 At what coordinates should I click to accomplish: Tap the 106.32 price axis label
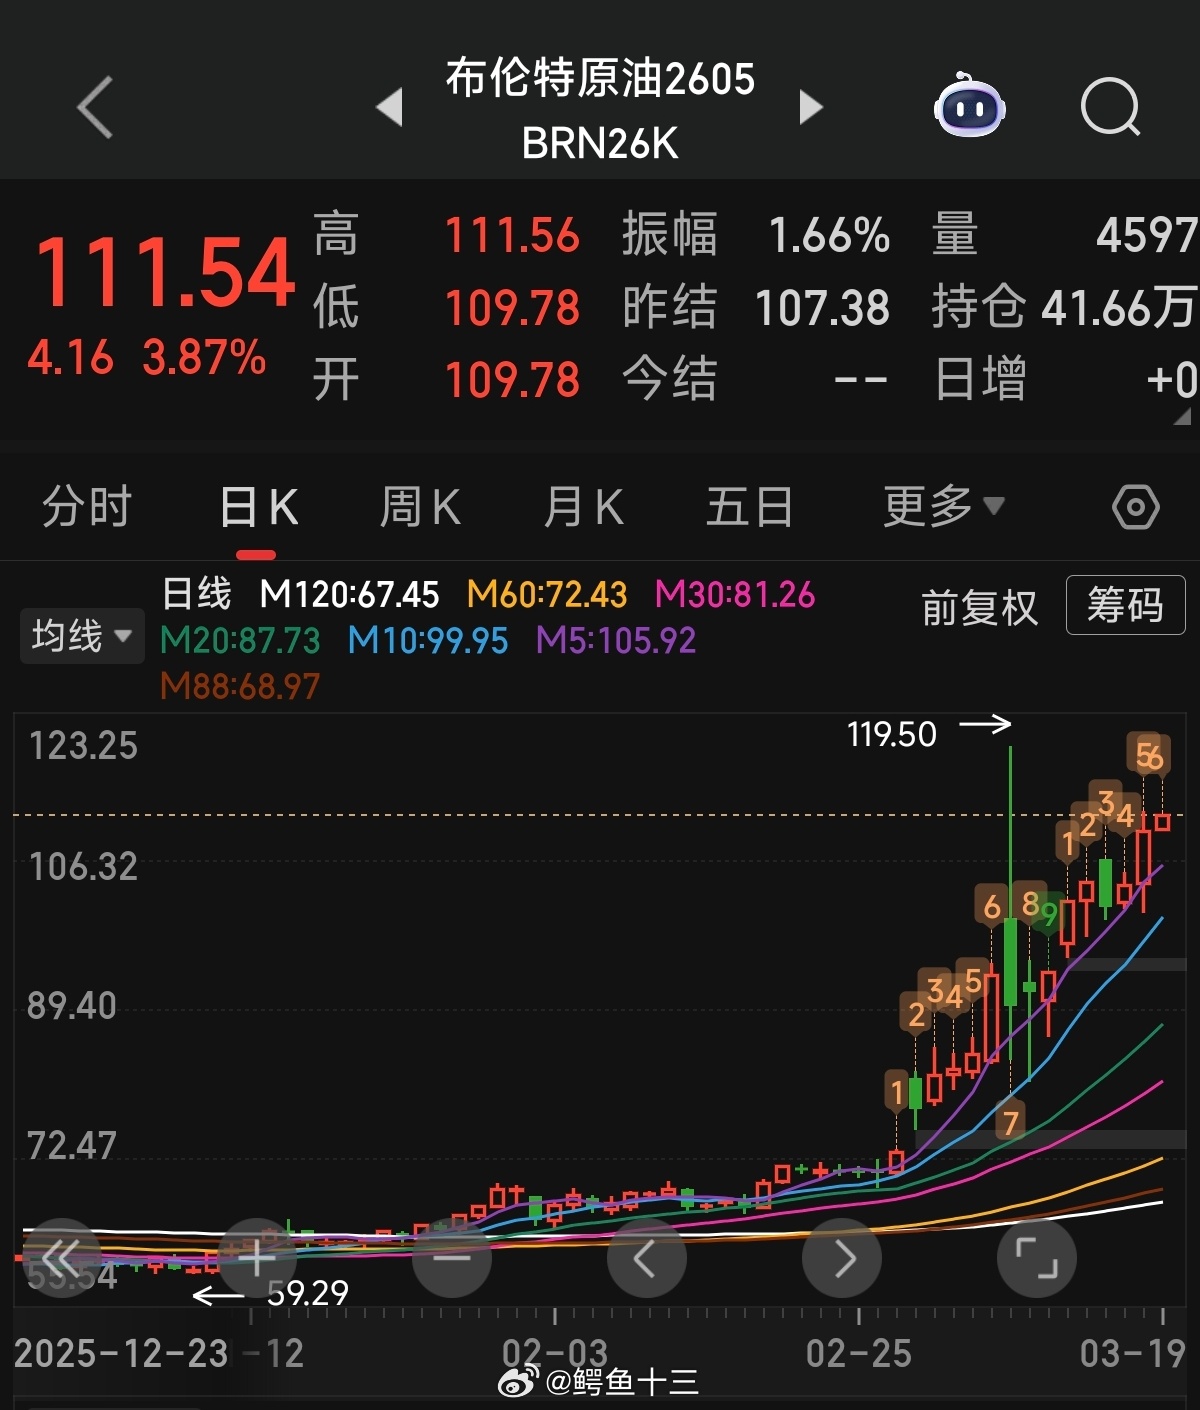(83, 867)
